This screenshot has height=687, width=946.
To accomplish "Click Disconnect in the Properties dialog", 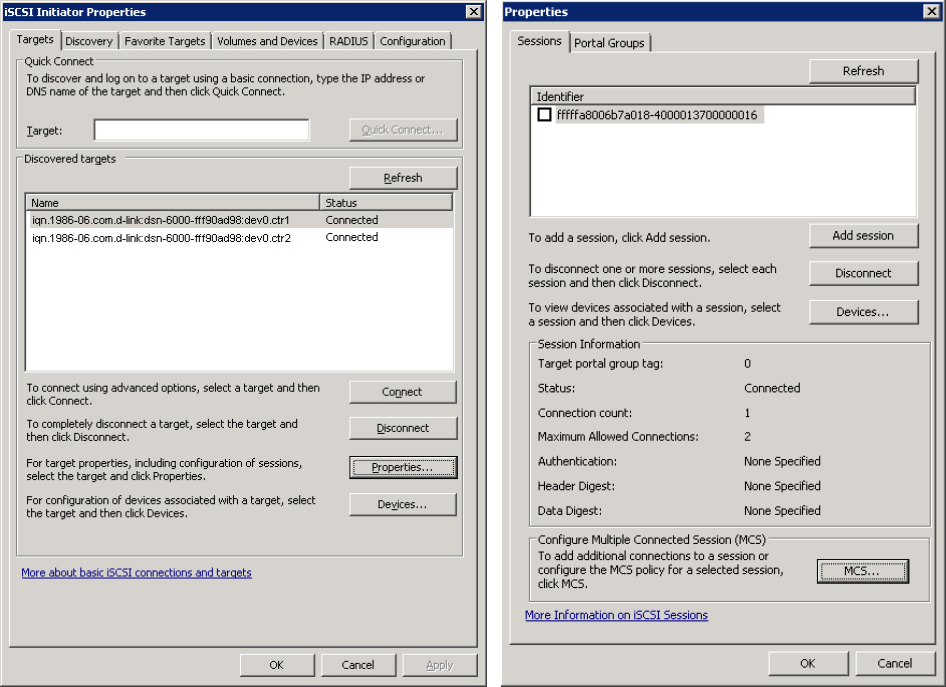I will coord(863,273).
